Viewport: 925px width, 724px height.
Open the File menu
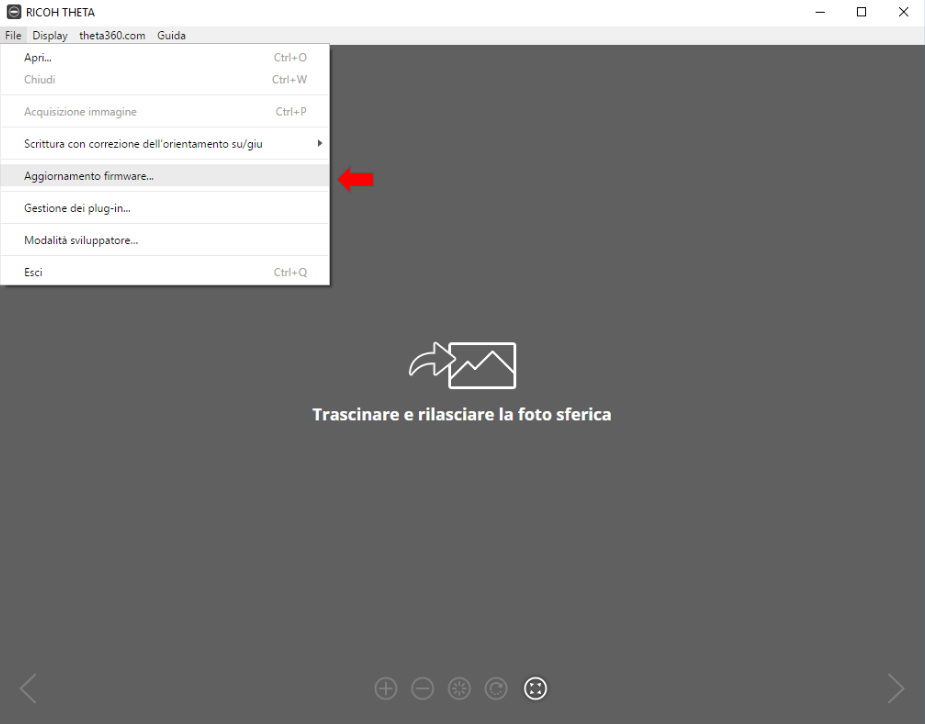[13, 35]
